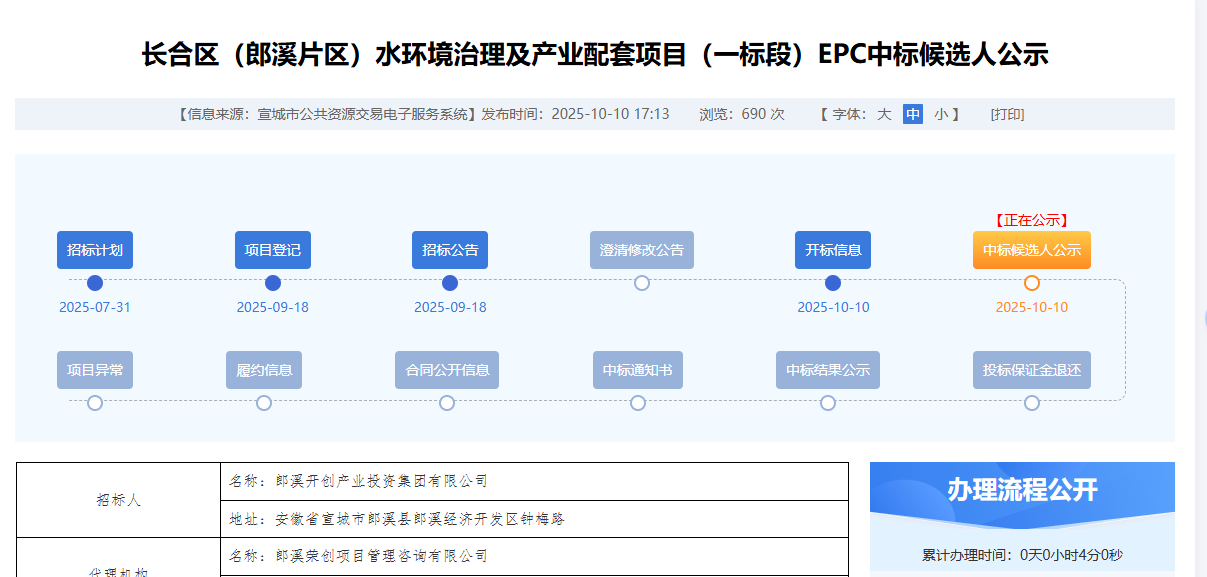Click the hollow timeline dot under 澄清修改公告
Image resolution: width=1207 pixels, height=577 pixels.
[642, 283]
